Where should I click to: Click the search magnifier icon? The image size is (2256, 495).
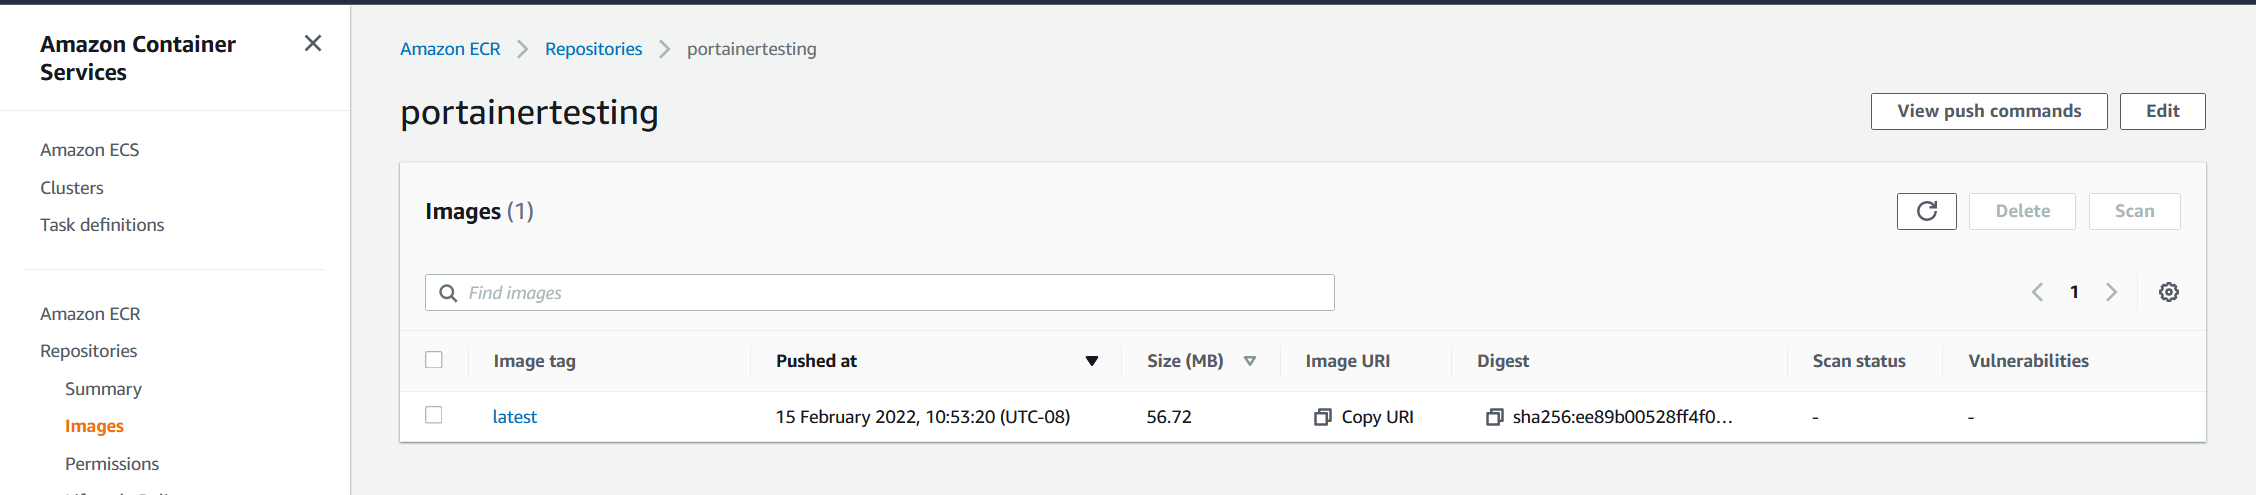tap(448, 293)
